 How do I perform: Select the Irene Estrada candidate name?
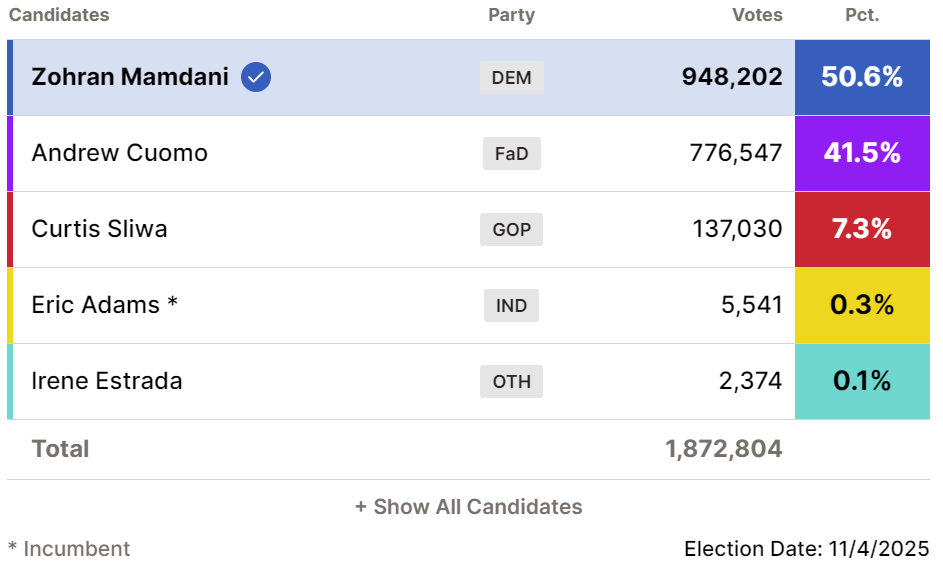click(x=107, y=381)
